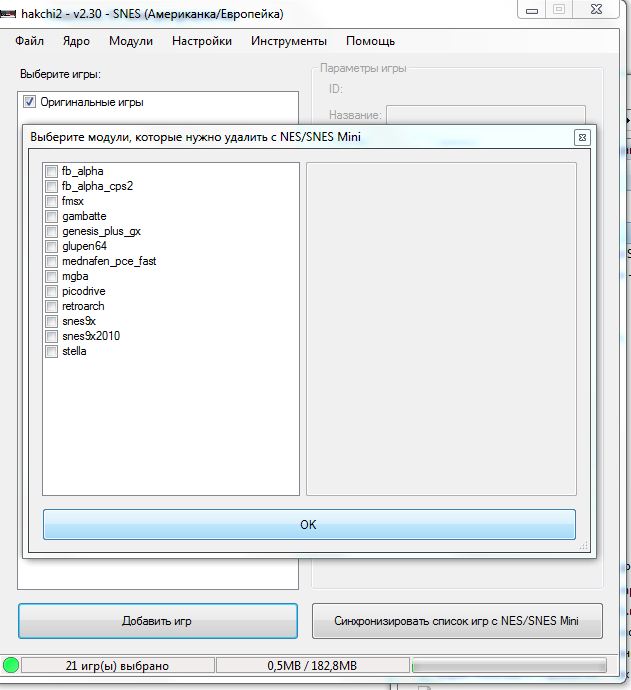Uncheck Оригинальные игры checkbox
This screenshot has width=631, height=690.
click(29, 102)
